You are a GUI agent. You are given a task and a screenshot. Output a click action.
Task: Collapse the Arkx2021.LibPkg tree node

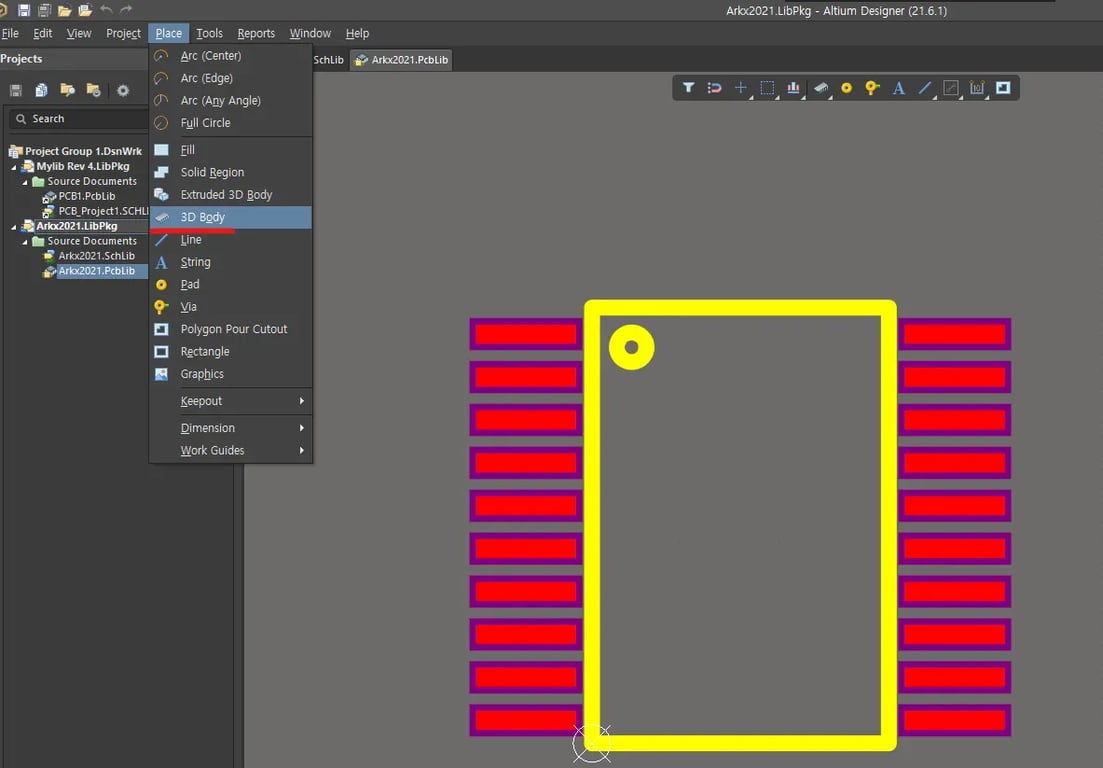tap(14, 227)
